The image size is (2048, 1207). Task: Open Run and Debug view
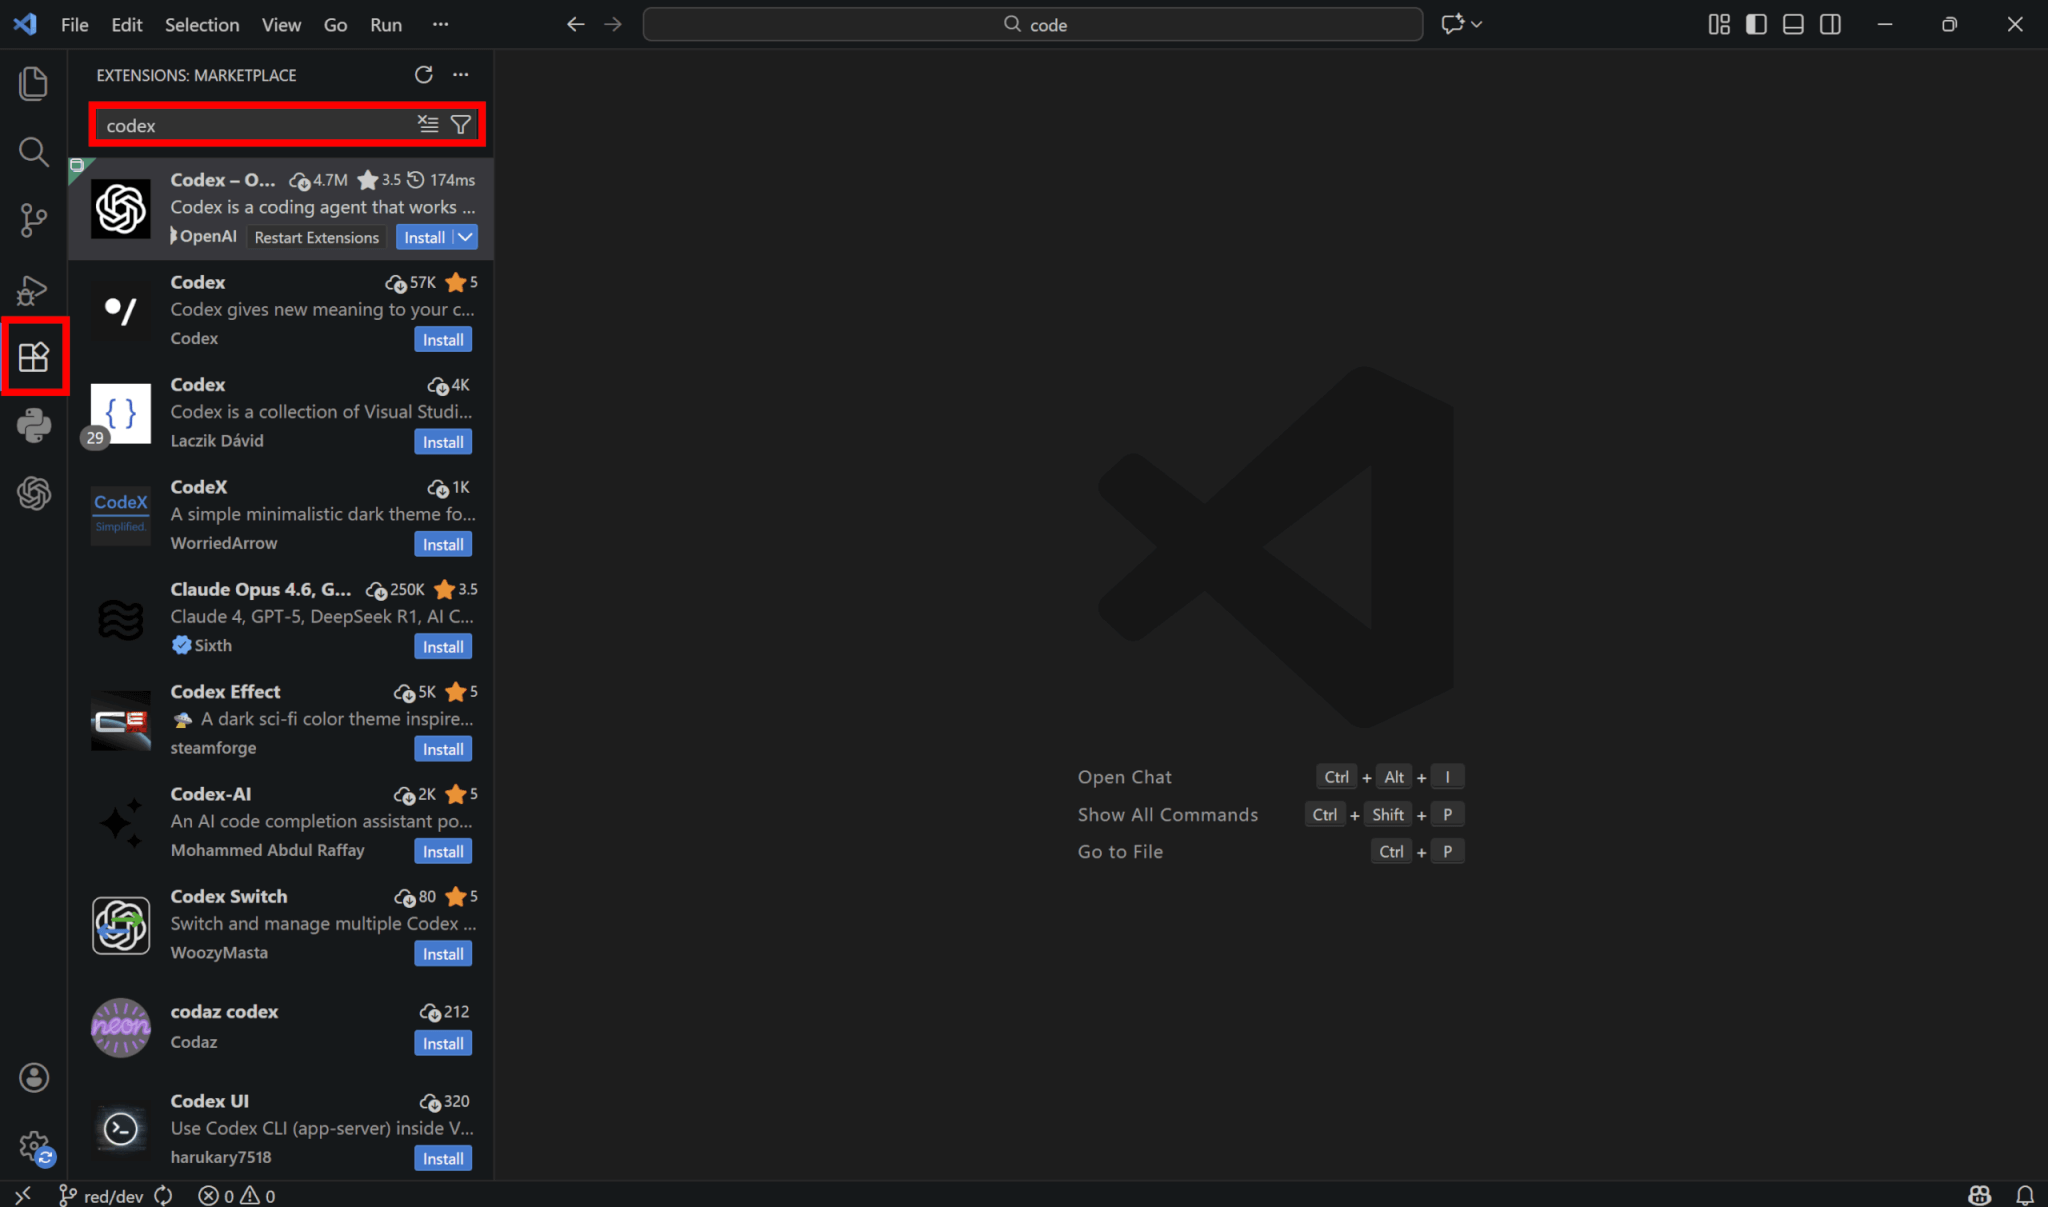(x=33, y=290)
